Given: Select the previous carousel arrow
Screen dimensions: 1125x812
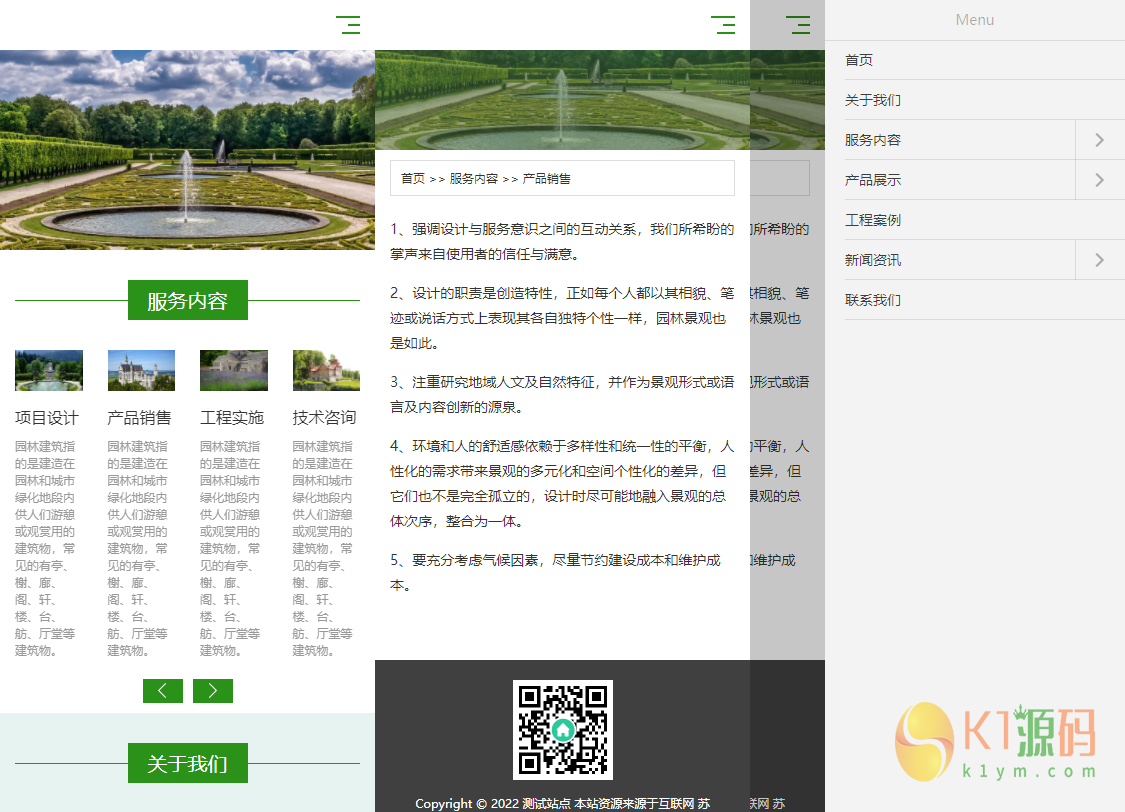Looking at the screenshot, I should pos(163,690).
